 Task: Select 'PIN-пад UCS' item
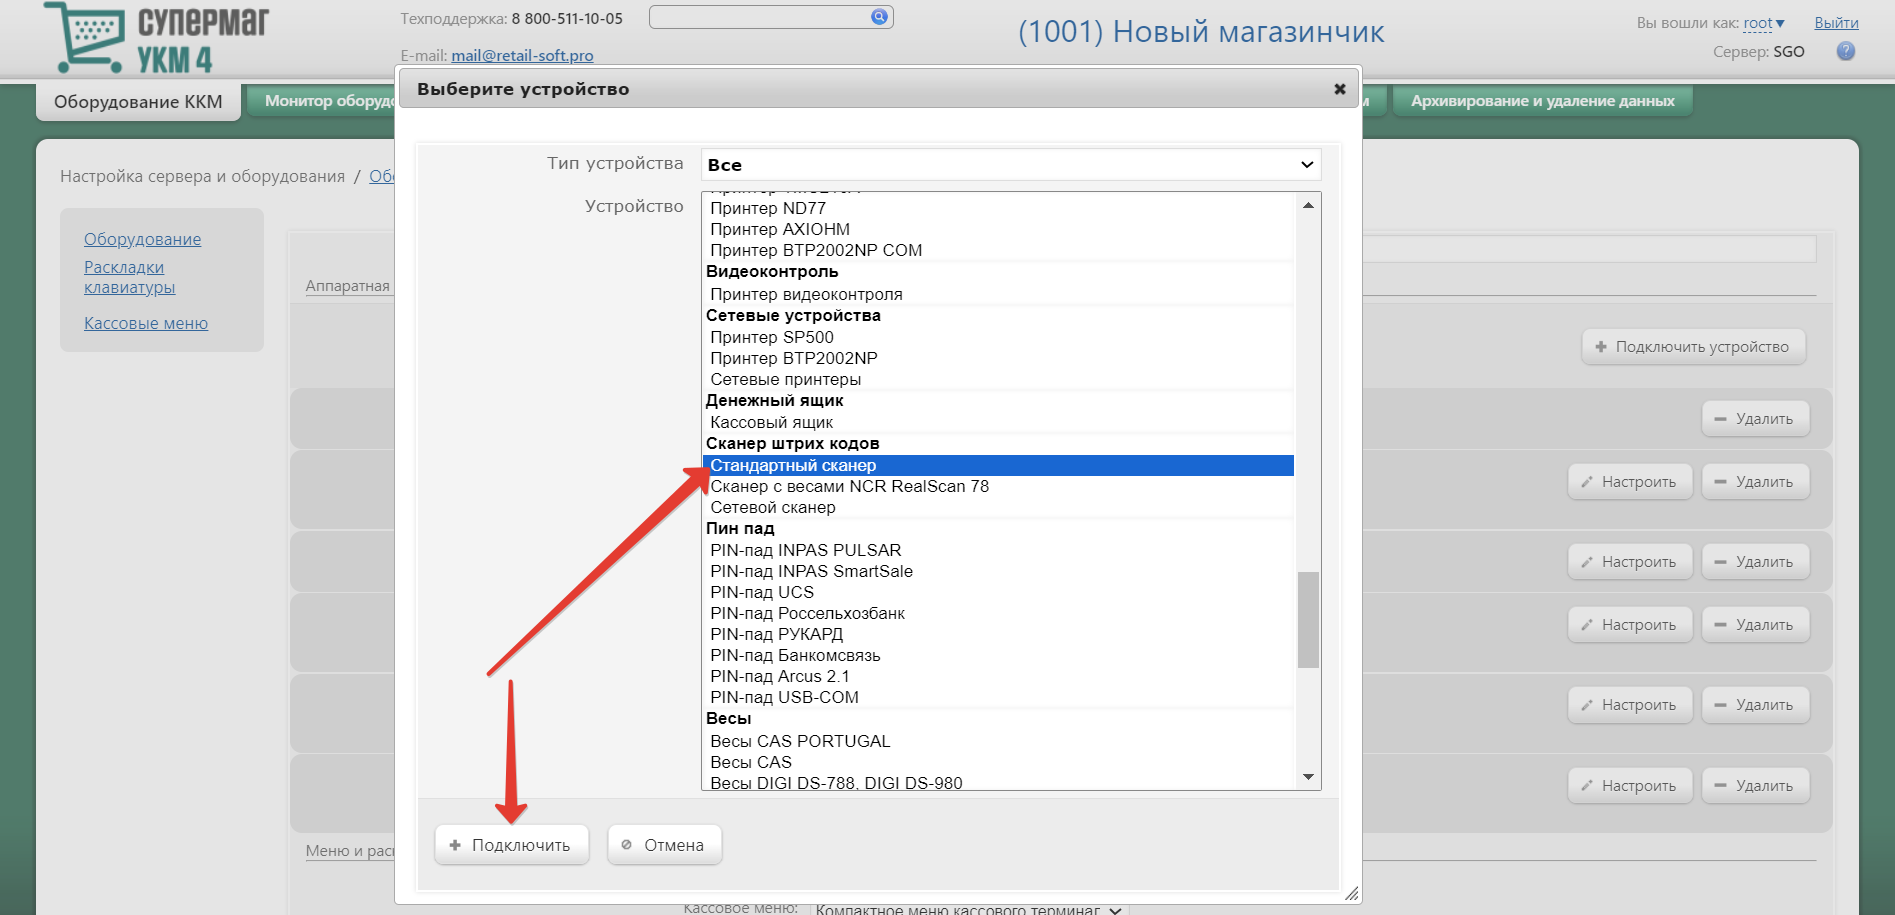tap(998, 592)
